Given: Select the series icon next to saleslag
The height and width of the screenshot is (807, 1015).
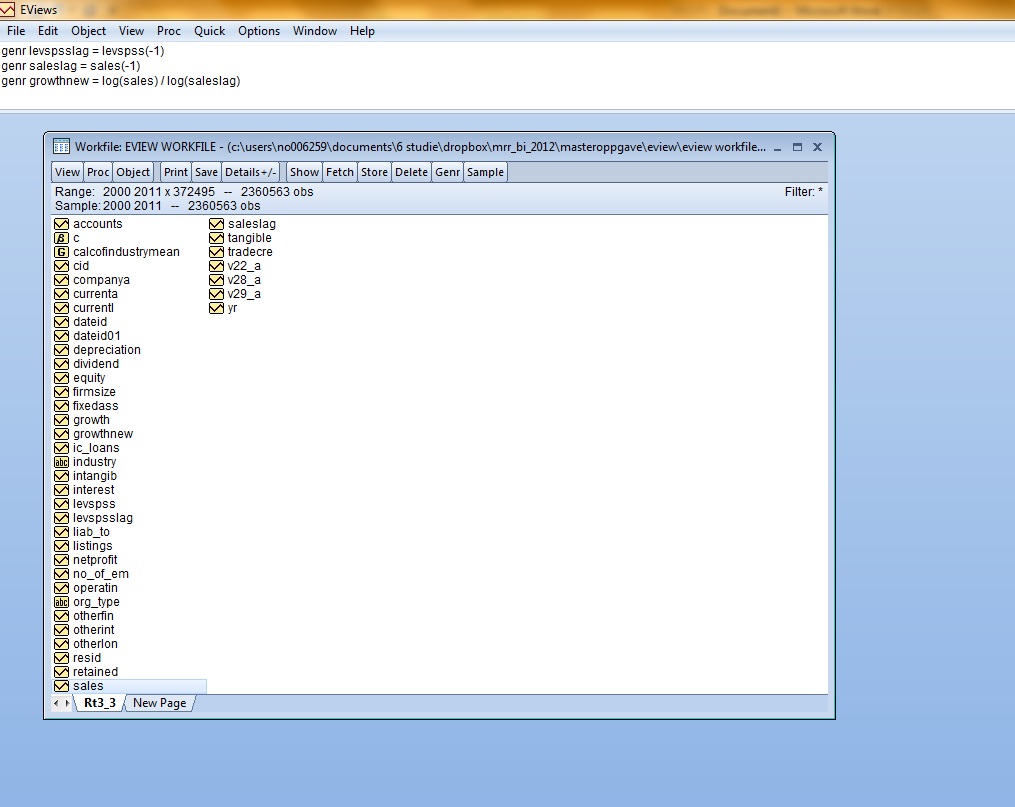Looking at the screenshot, I should pyautogui.click(x=216, y=224).
